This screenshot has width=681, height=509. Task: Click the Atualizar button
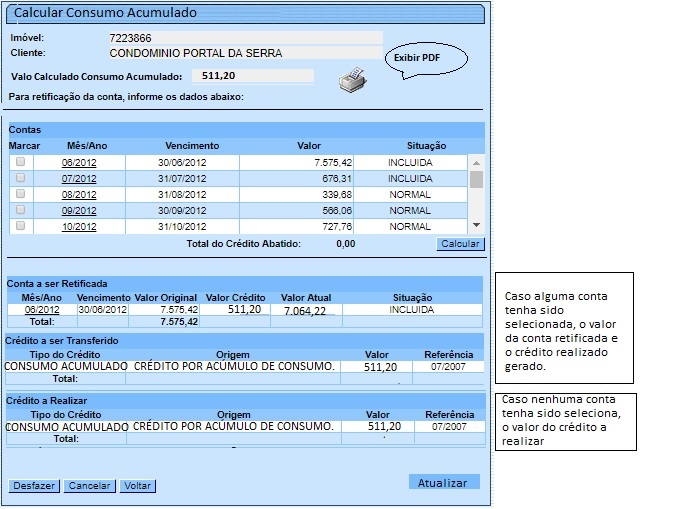(x=443, y=483)
